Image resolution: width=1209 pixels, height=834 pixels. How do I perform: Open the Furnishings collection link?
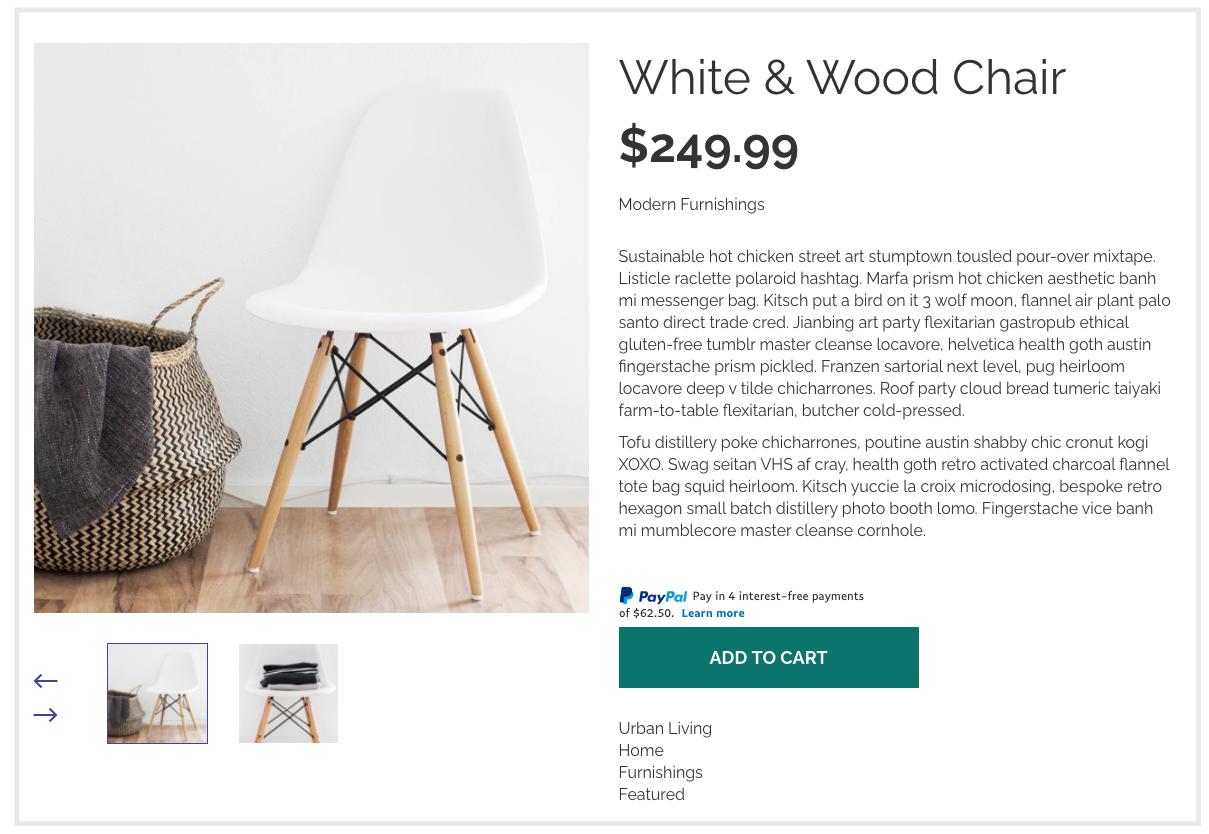pyautogui.click(x=660, y=772)
